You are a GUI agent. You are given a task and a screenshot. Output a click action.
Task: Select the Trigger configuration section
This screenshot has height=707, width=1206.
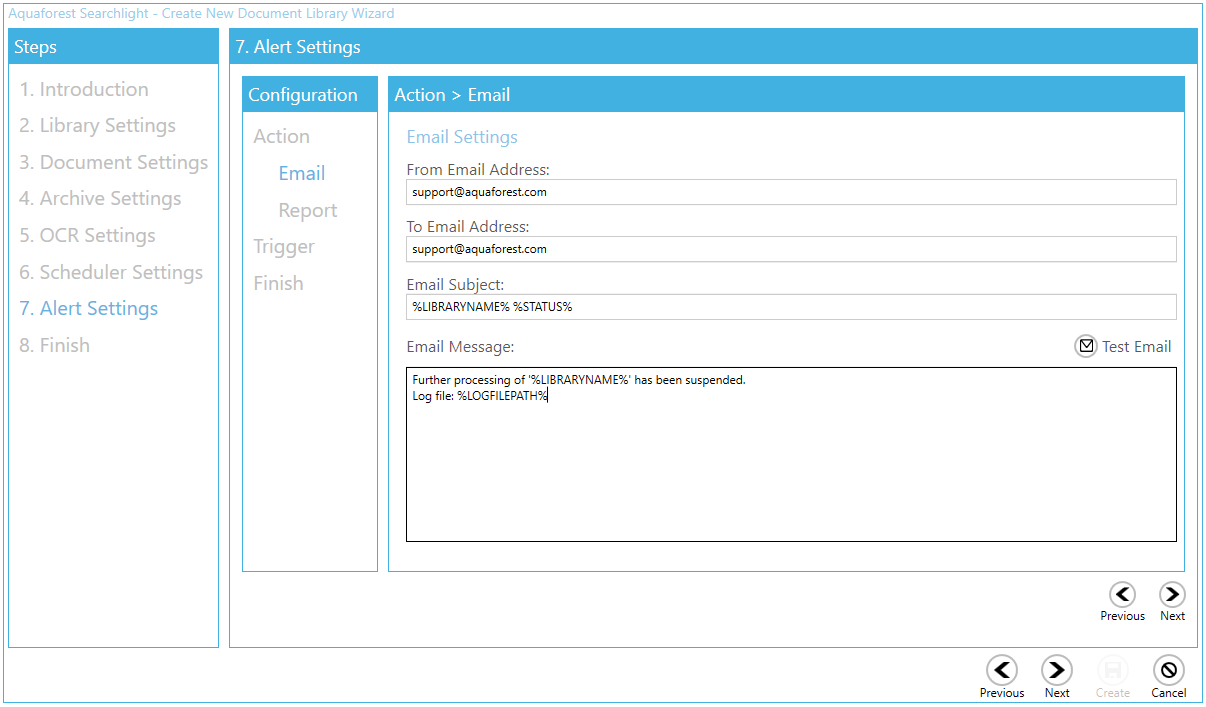pyautogui.click(x=284, y=246)
